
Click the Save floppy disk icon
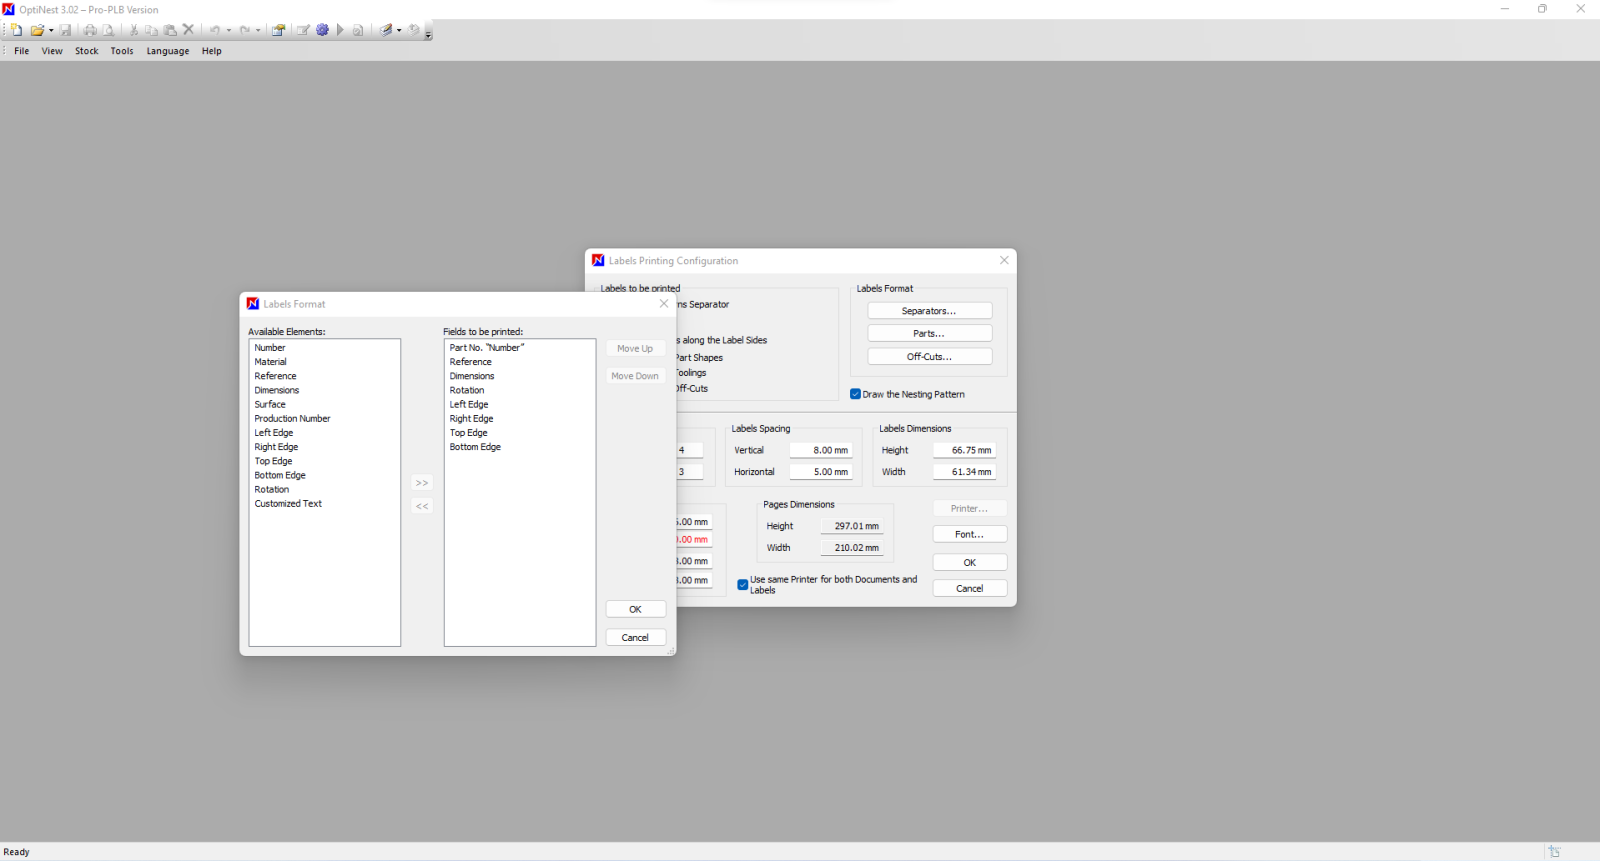click(65, 30)
